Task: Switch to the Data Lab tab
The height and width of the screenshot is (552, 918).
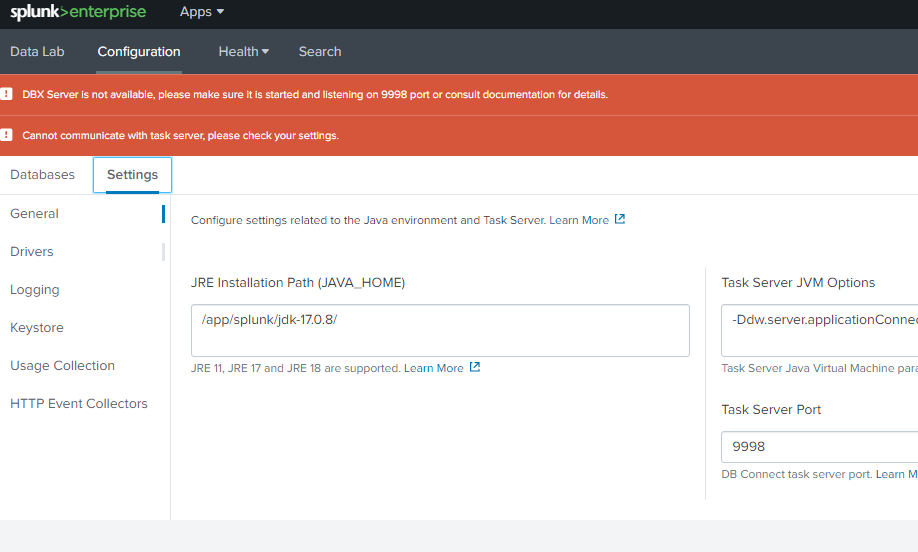Action: 37,51
